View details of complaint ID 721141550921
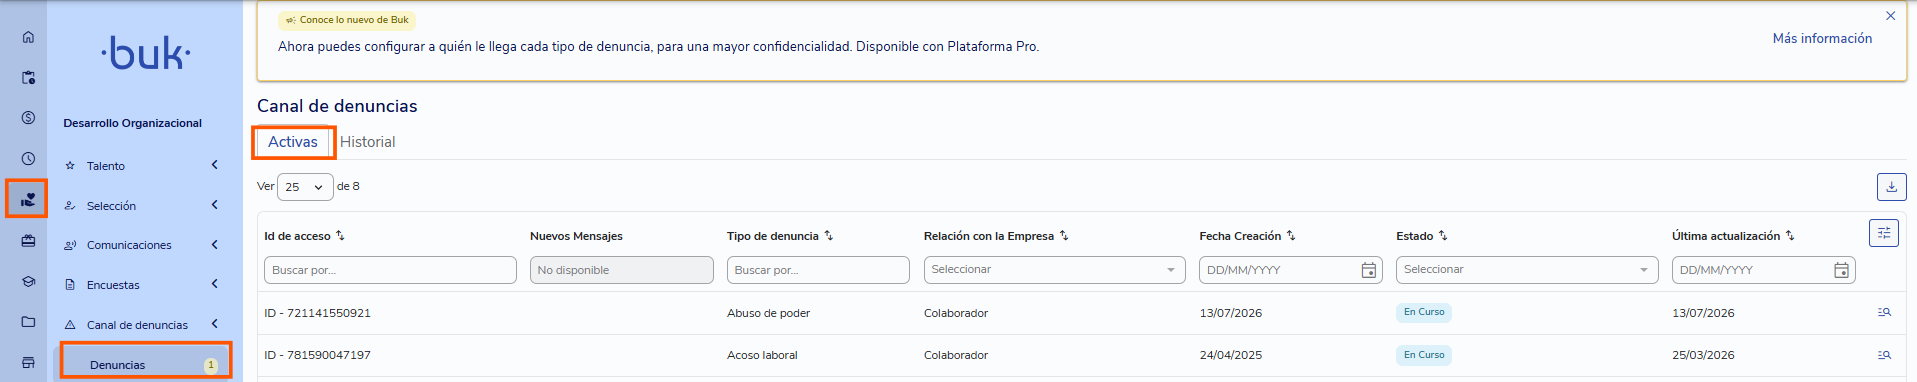This screenshot has width=1917, height=382. point(1884,313)
